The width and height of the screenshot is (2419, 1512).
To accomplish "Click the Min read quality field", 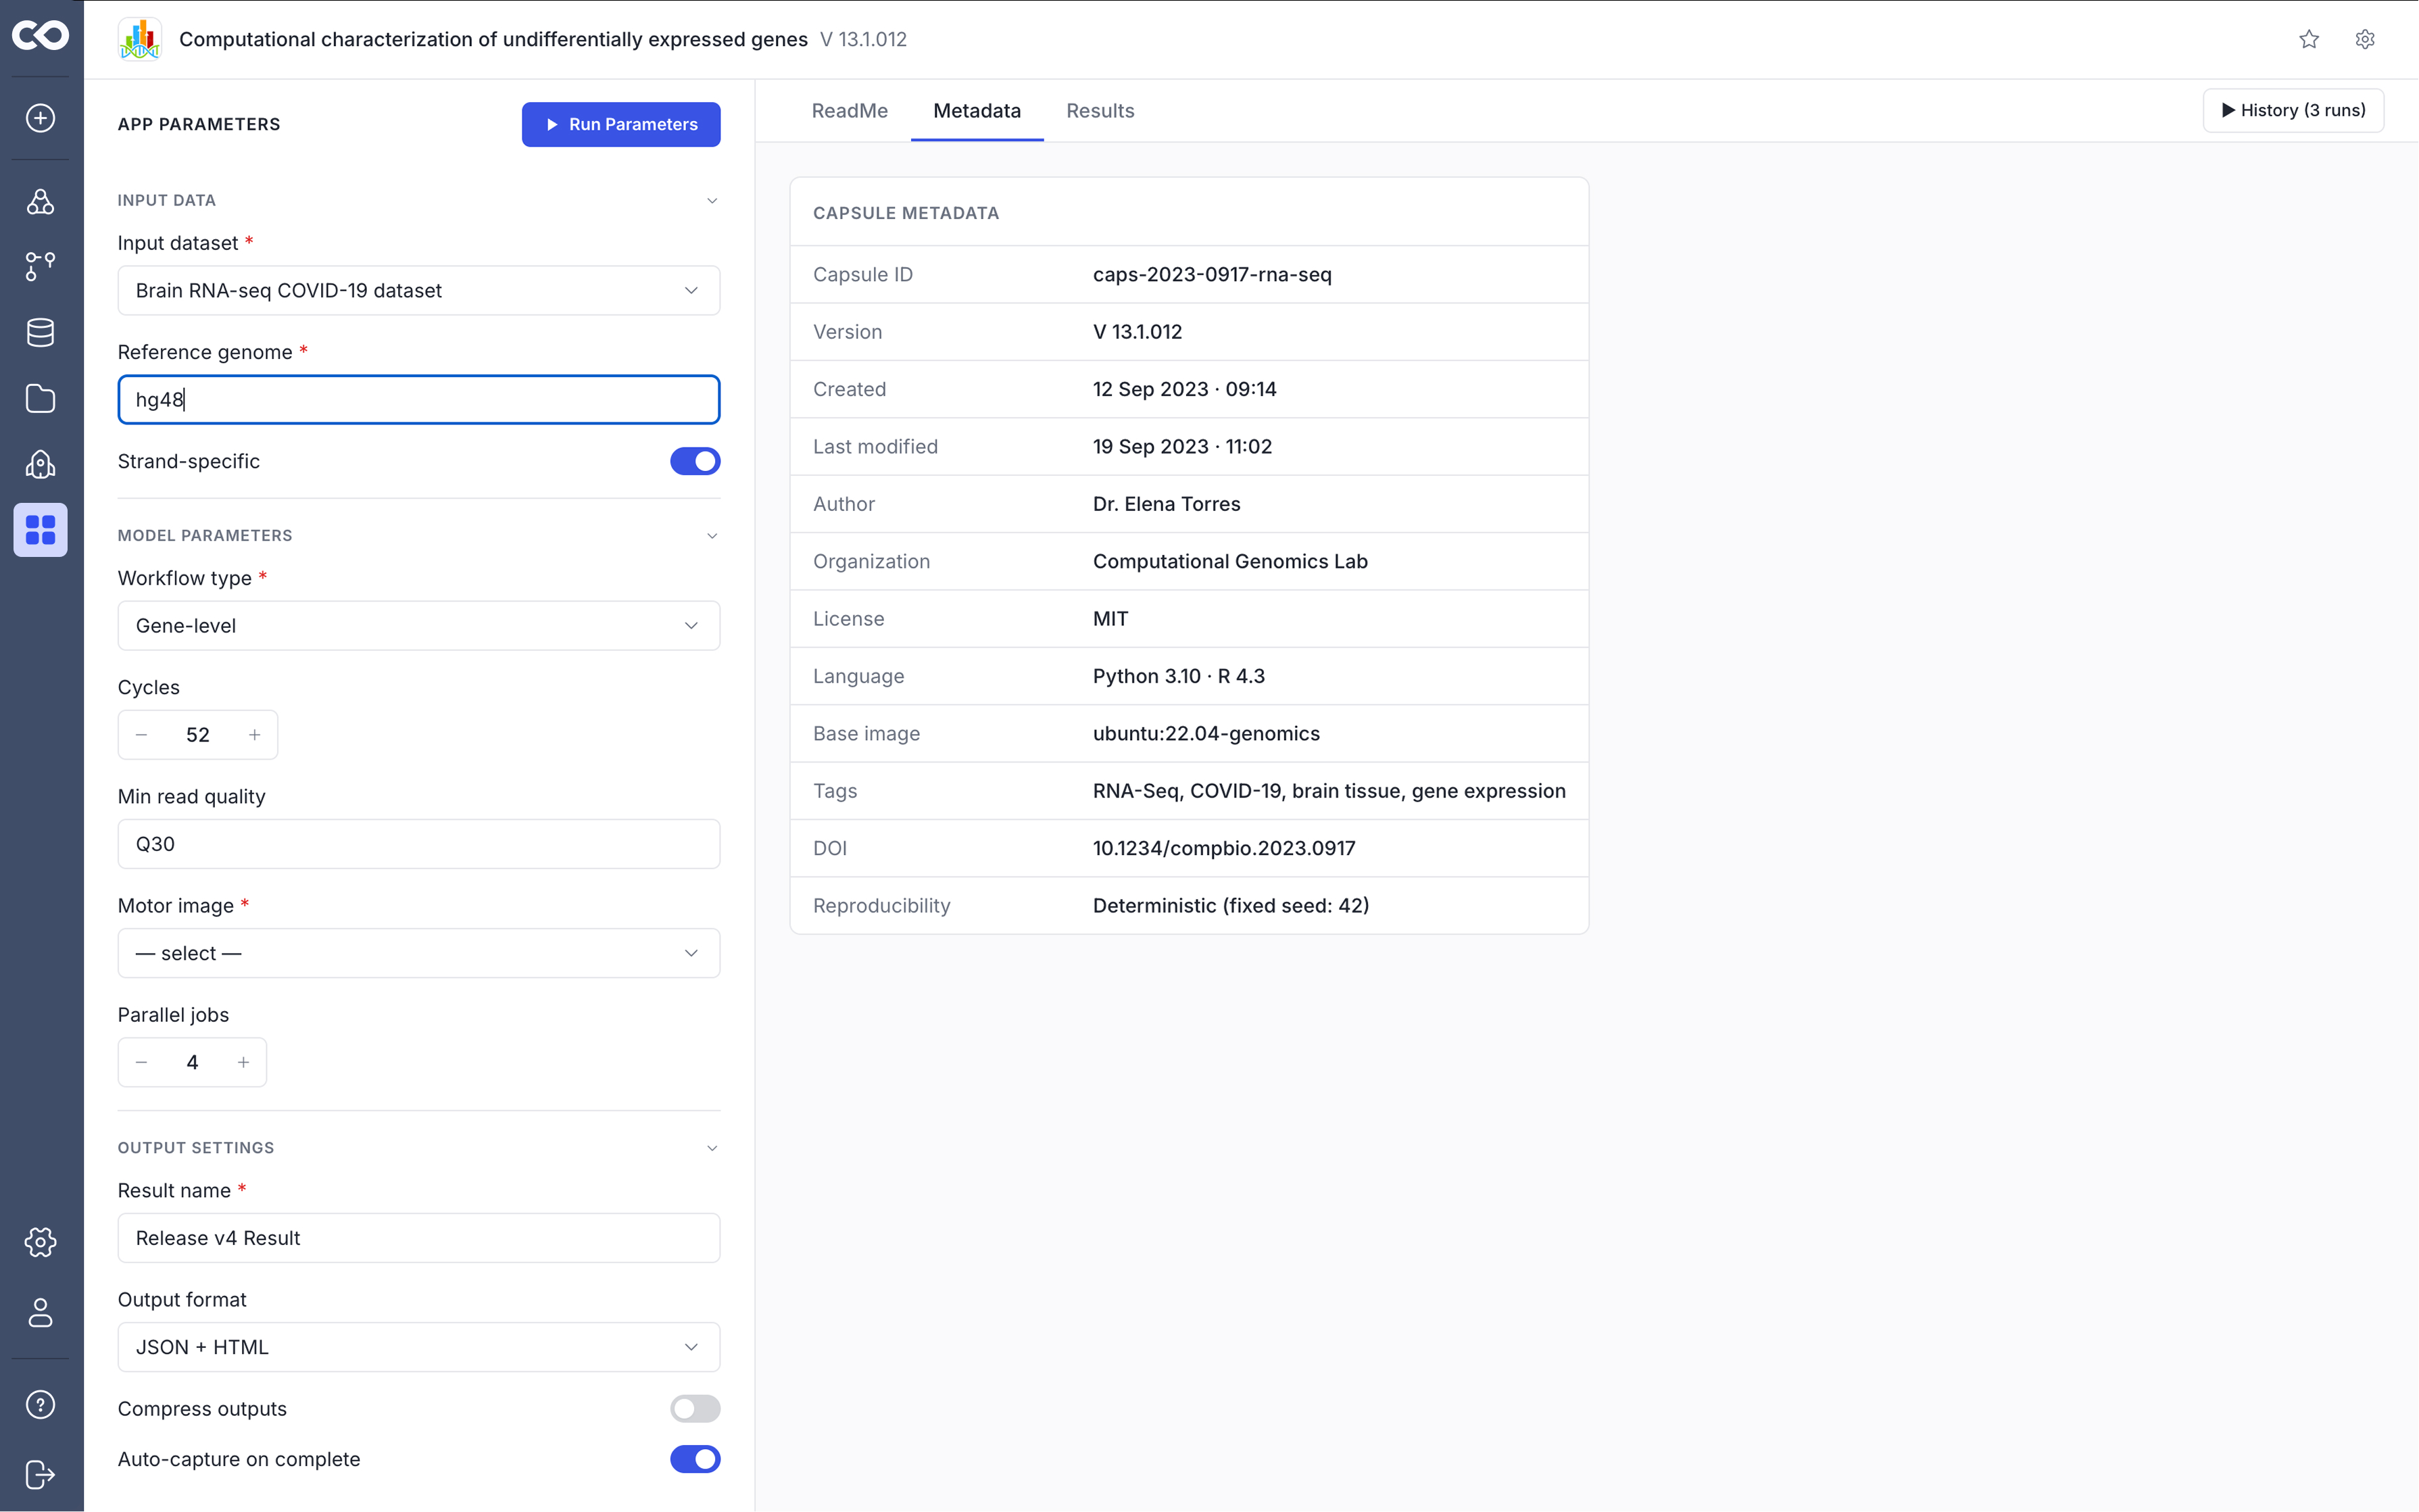I will 419,844.
